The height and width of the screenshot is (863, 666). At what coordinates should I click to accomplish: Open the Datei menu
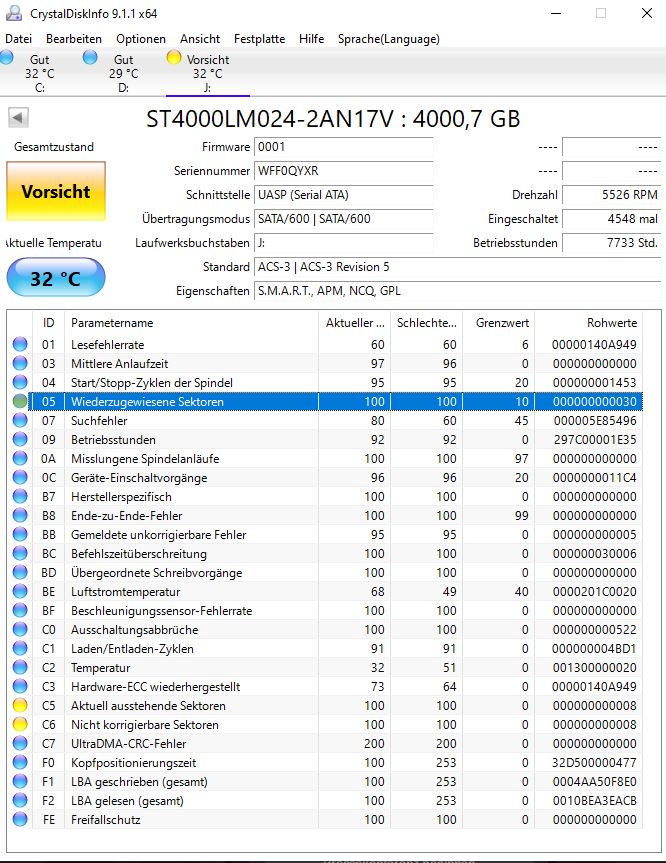[18, 39]
